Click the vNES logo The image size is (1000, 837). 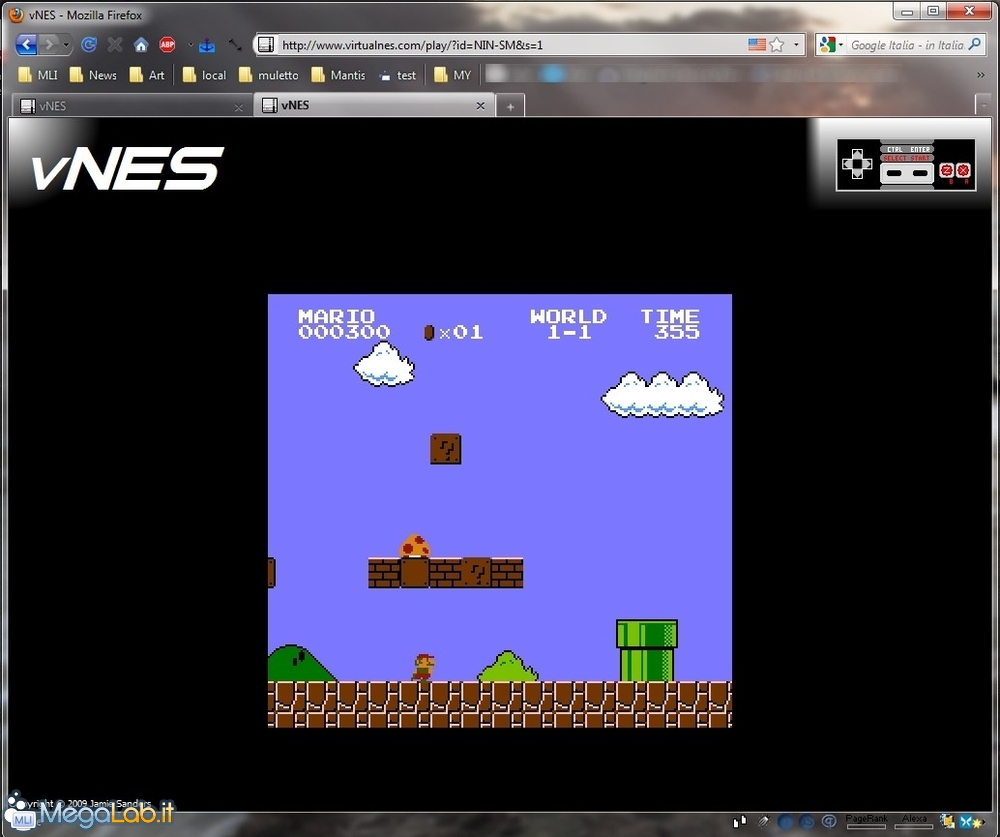[128, 168]
